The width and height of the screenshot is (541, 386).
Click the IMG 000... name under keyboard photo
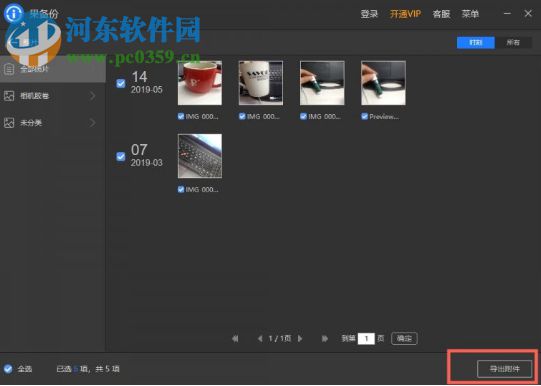(x=202, y=189)
